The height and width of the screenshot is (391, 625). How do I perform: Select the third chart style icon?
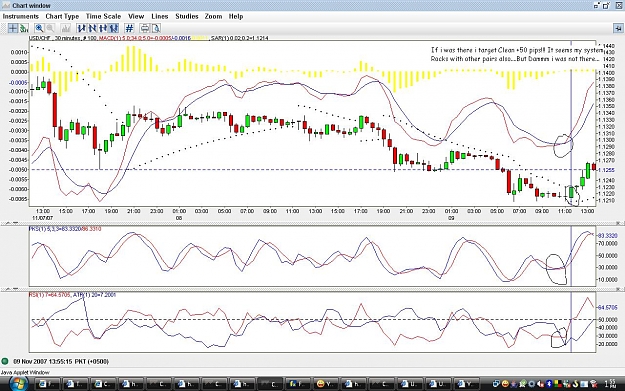point(103,28)
